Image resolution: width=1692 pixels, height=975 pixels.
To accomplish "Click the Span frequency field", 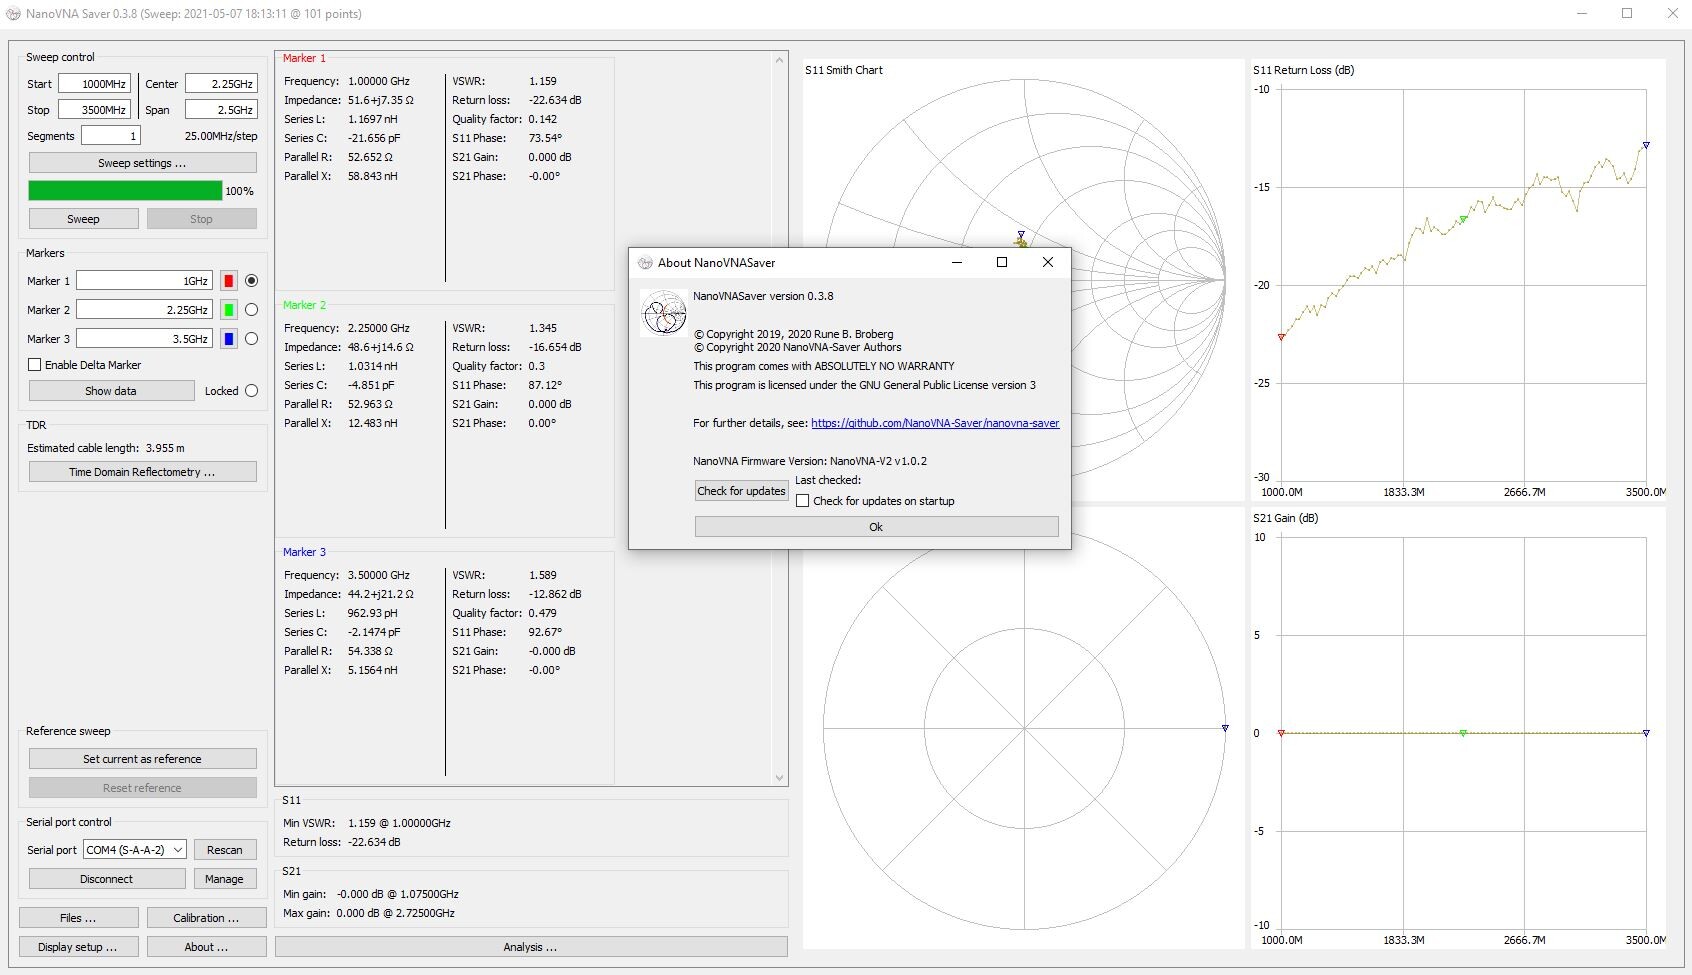I will click(221, 110).
